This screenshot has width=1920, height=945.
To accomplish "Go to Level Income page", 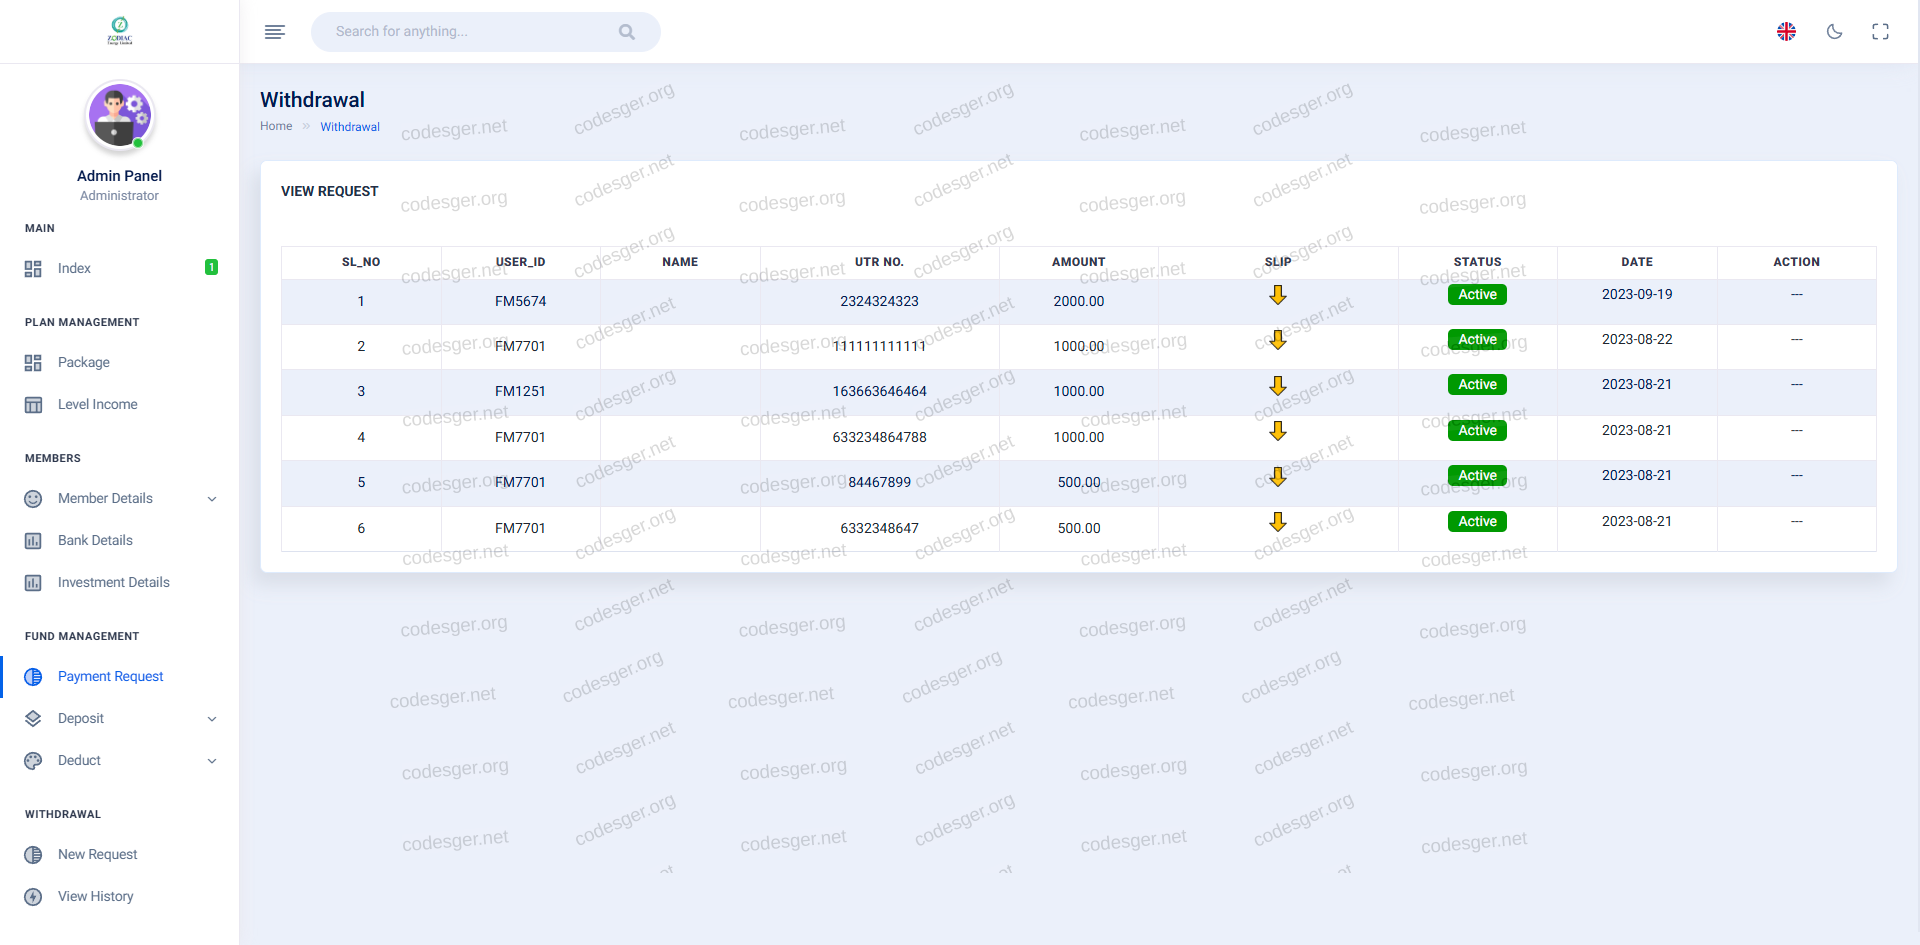I will 97,405.
